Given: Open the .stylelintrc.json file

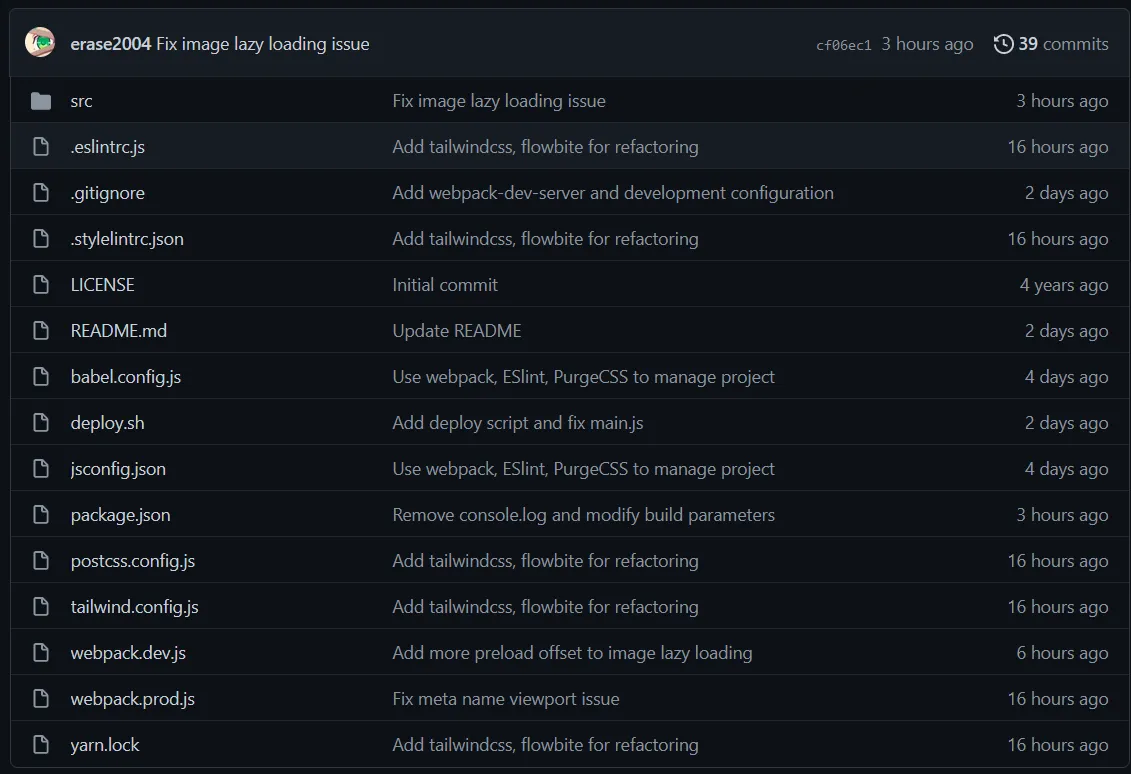Looking at the screenshot, I should point(127,239).
